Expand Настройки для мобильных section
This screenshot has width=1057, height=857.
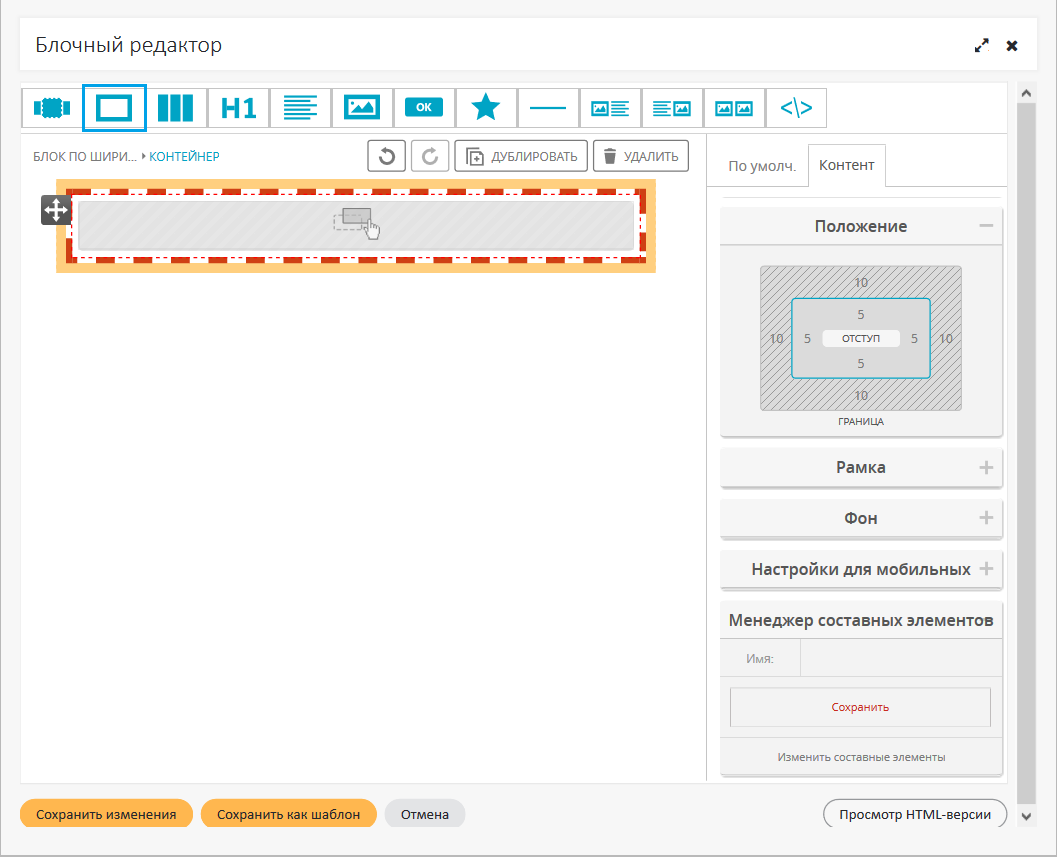point(986,569)
